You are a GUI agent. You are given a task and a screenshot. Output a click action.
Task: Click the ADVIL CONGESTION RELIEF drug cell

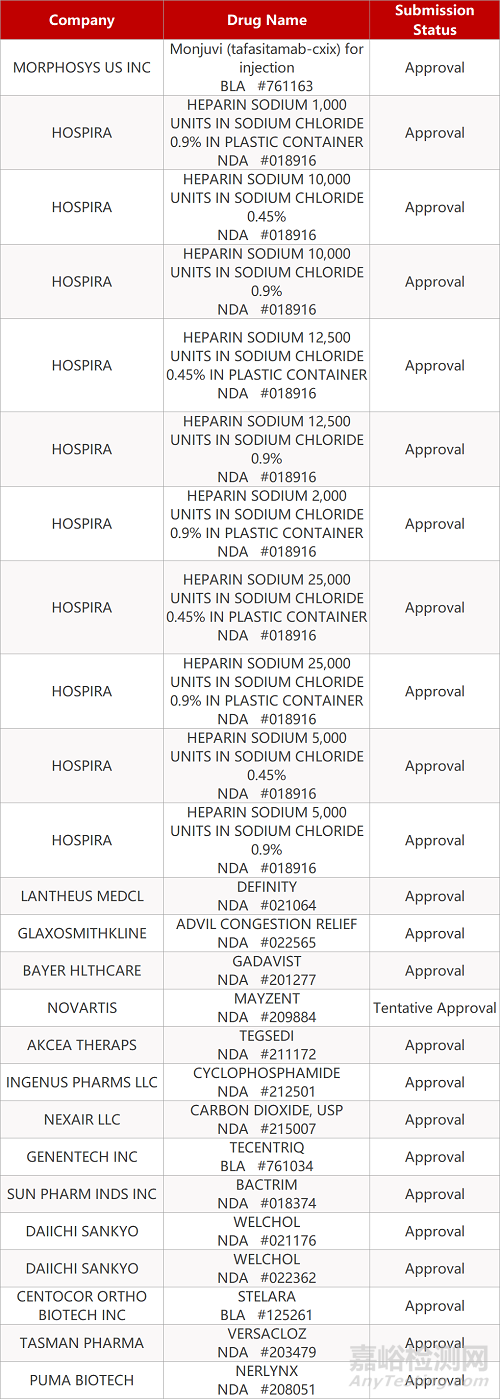pos(267,933)
